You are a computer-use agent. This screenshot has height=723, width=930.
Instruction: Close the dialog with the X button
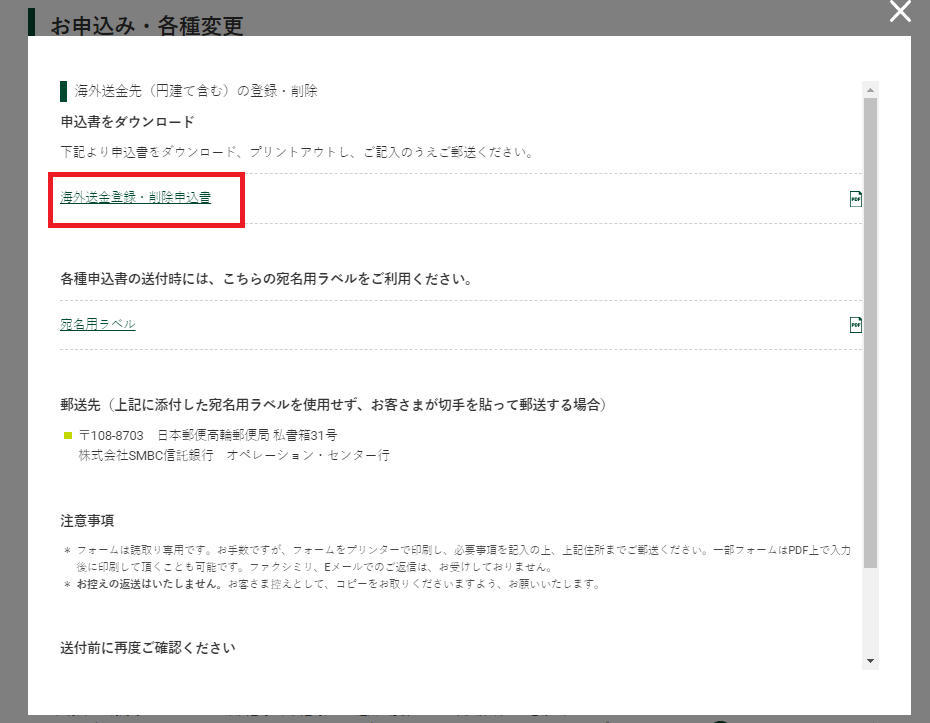900,11
